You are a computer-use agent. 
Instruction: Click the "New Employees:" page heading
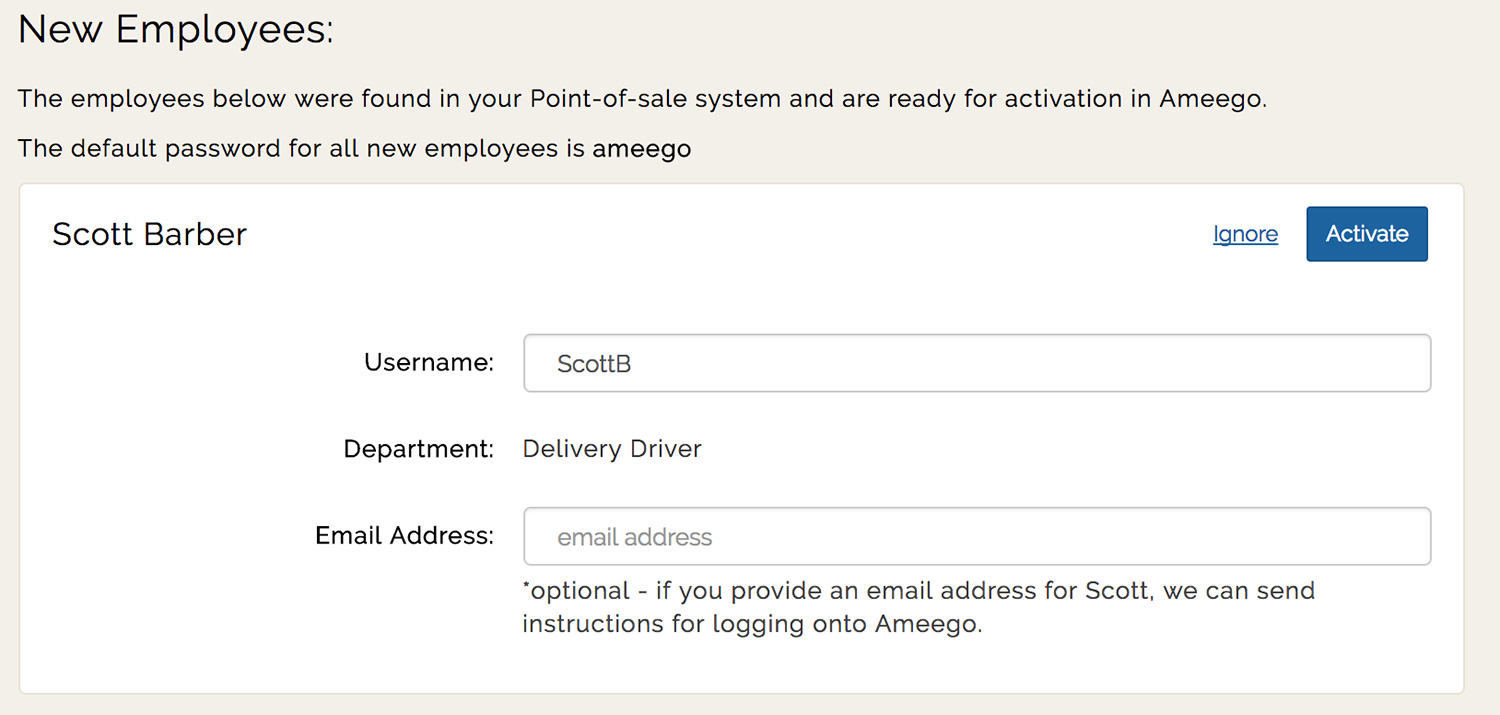[x=176, y=30]
